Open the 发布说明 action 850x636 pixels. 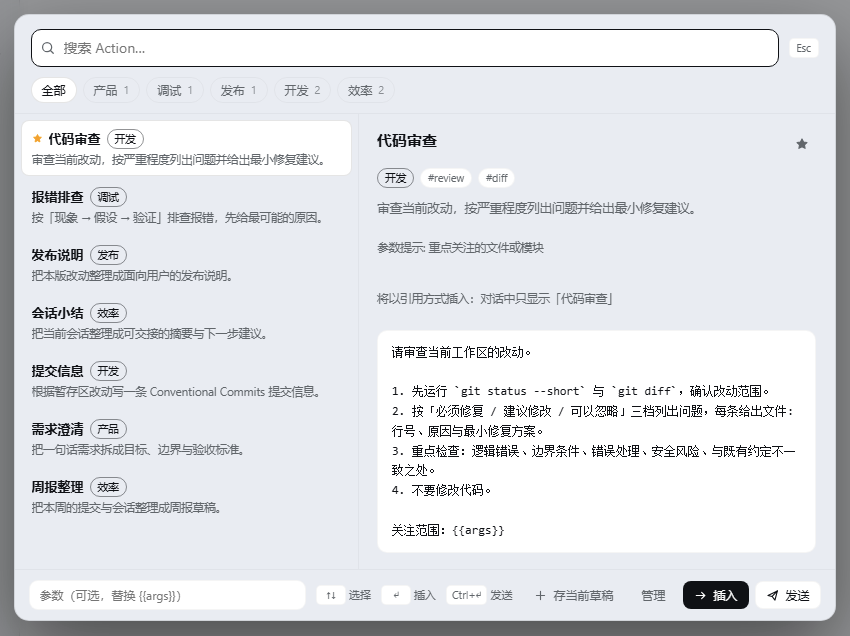pos(186,265)
